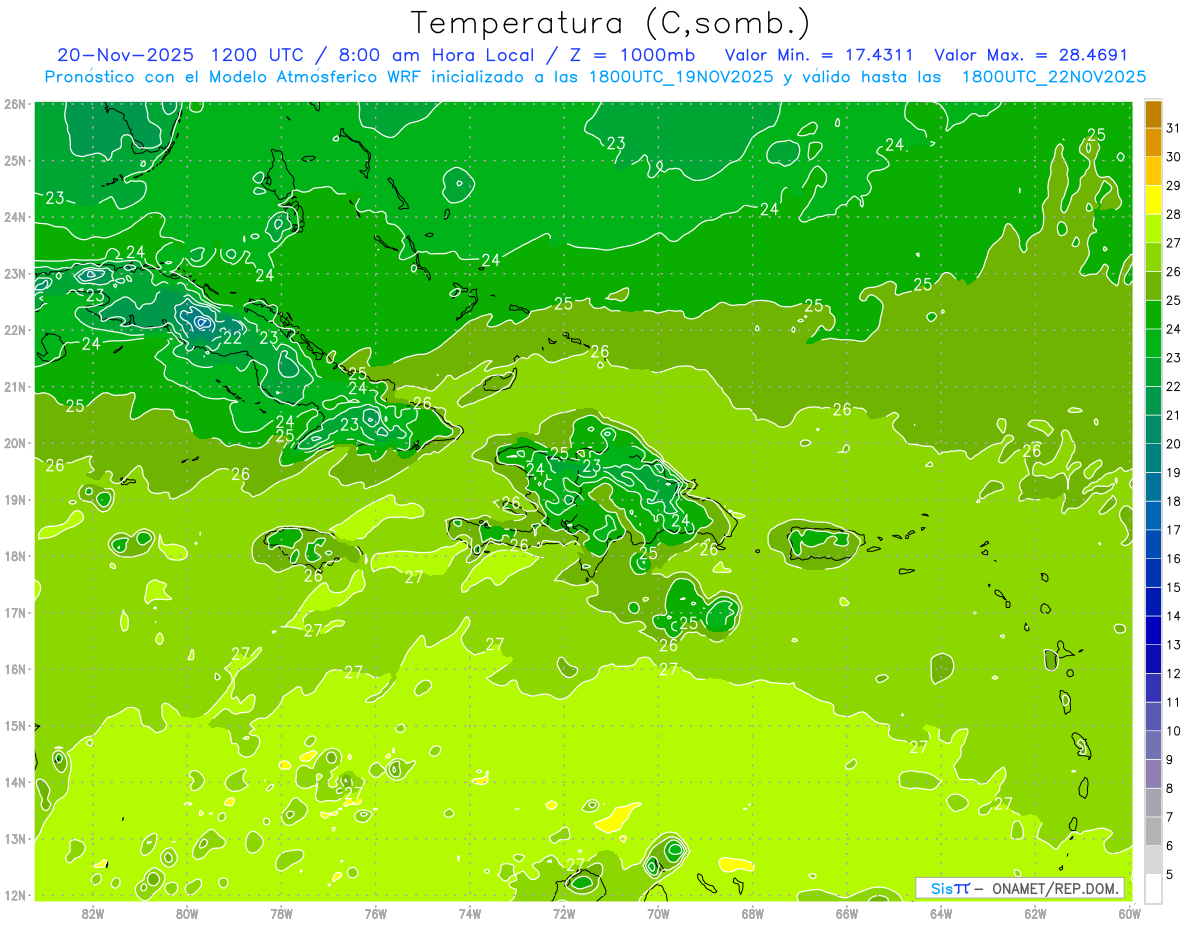Pick the orange swatch between 30 and 31

(1153, 144)
